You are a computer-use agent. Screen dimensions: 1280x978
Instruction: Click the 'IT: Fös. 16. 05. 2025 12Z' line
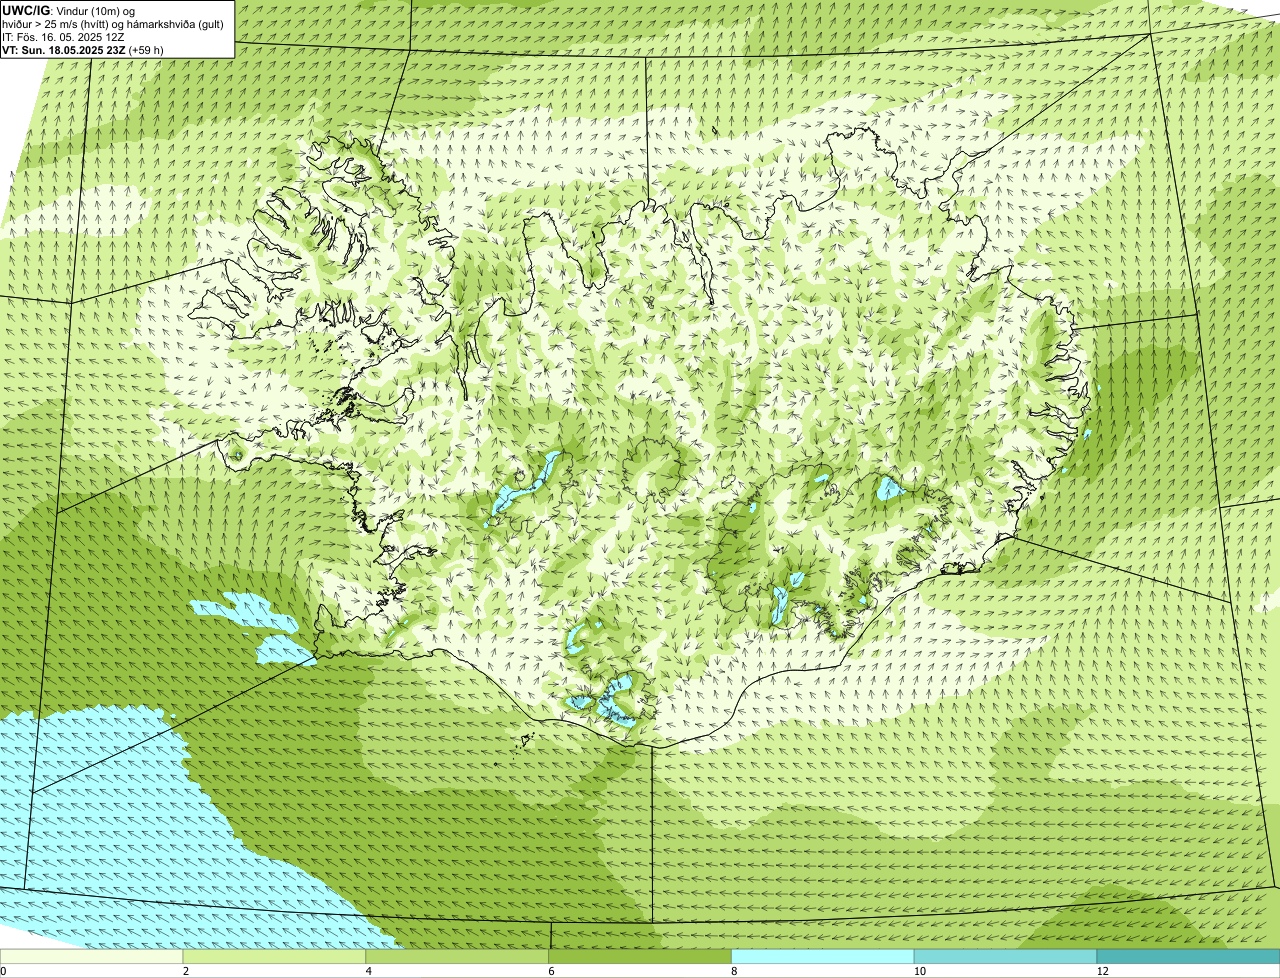pyautogui.click(x=63, y=36)
